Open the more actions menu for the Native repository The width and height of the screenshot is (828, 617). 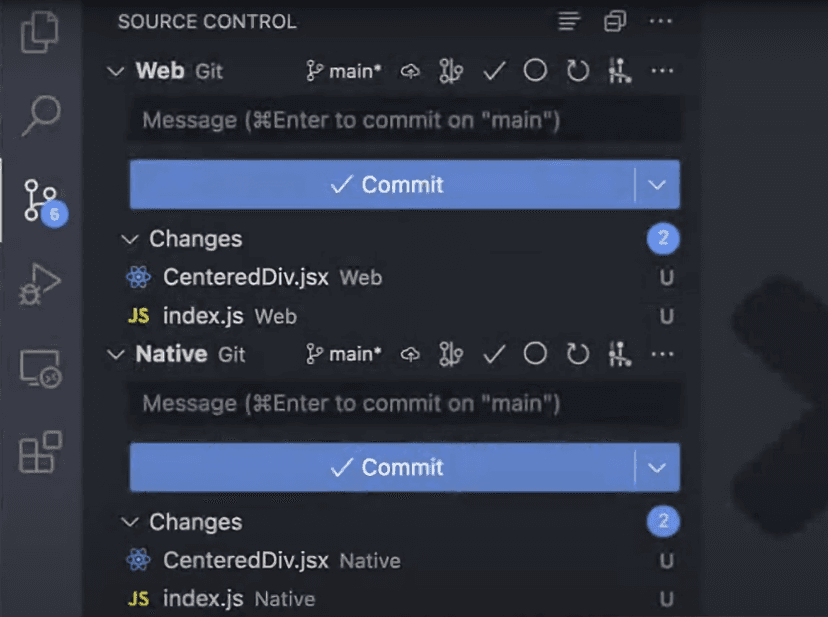[x=660, y=354]
